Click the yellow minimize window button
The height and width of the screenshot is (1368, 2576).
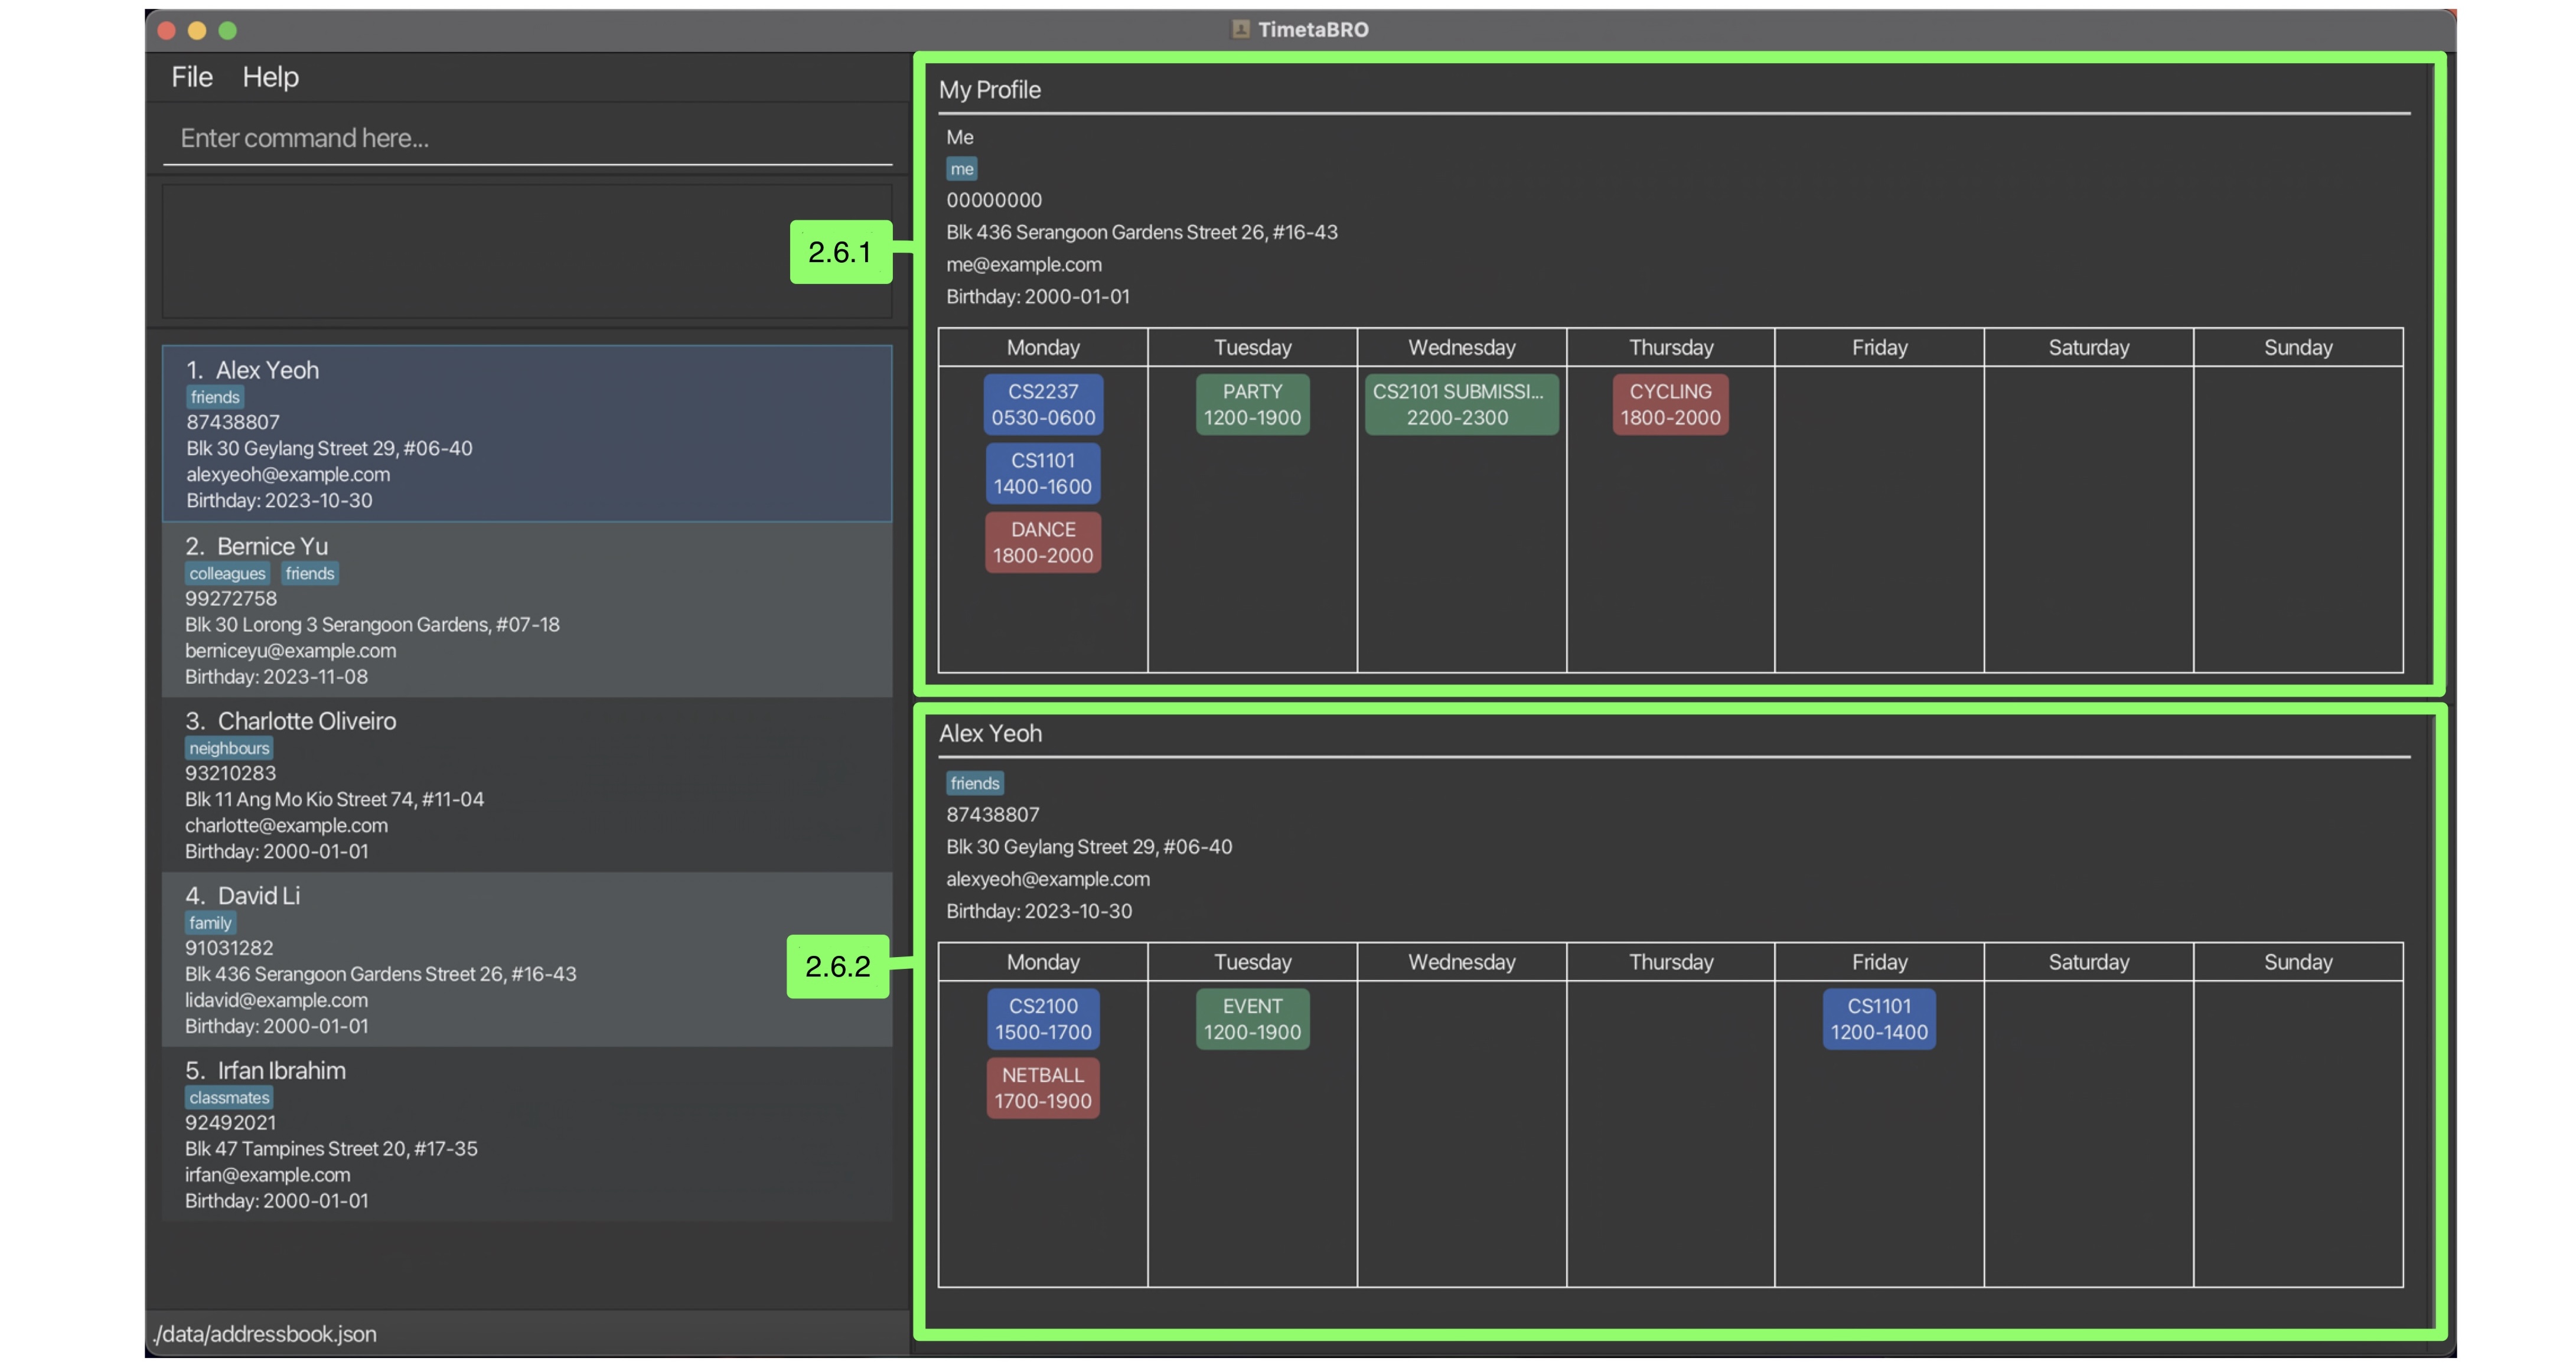coord(197,30)
